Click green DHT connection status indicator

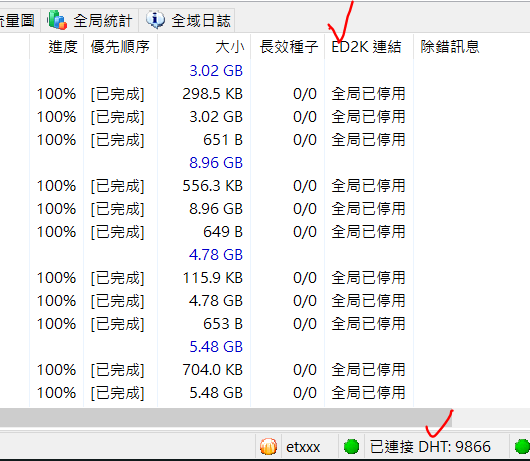351,446
